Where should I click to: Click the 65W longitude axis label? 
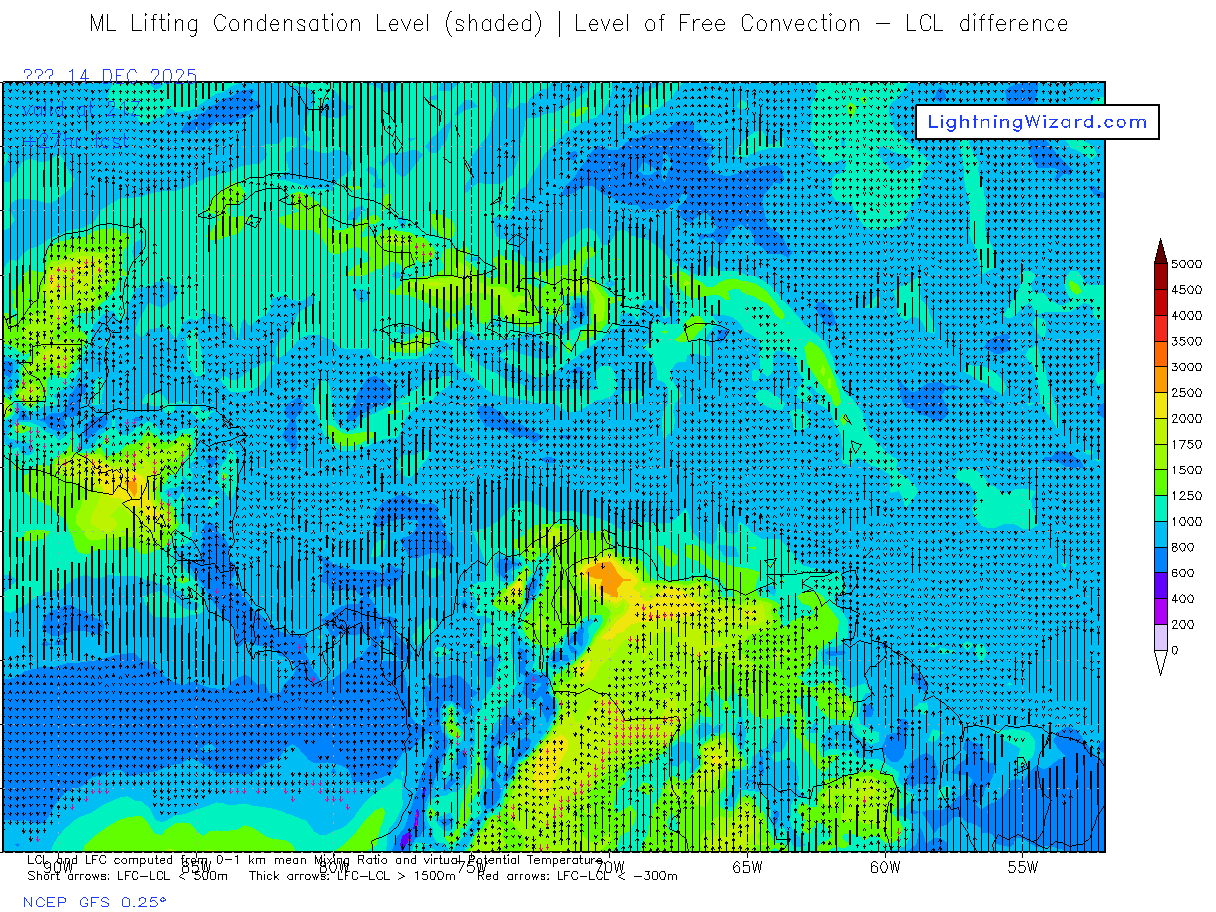tap(747, 867)
